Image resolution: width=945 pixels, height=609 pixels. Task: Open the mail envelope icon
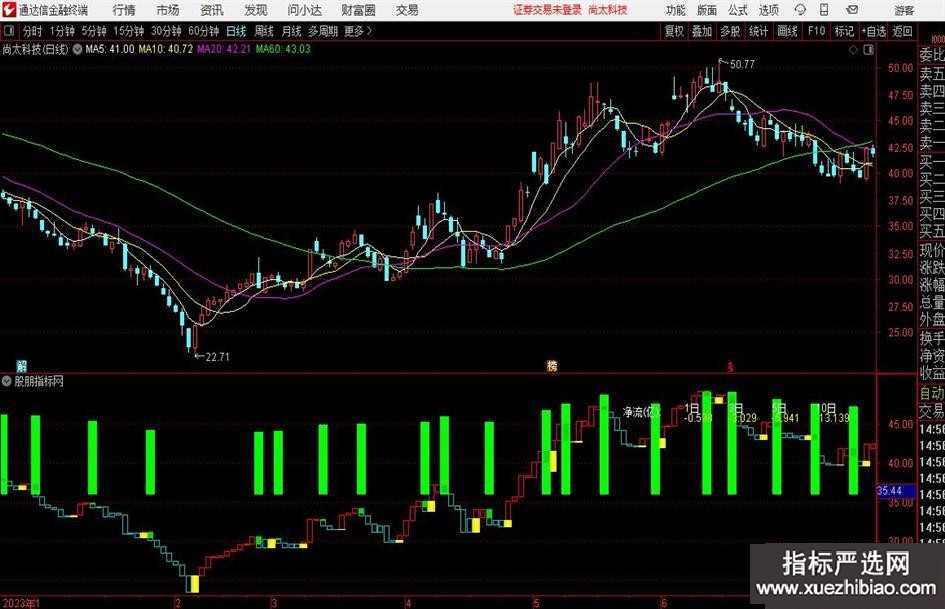point(852,10)
